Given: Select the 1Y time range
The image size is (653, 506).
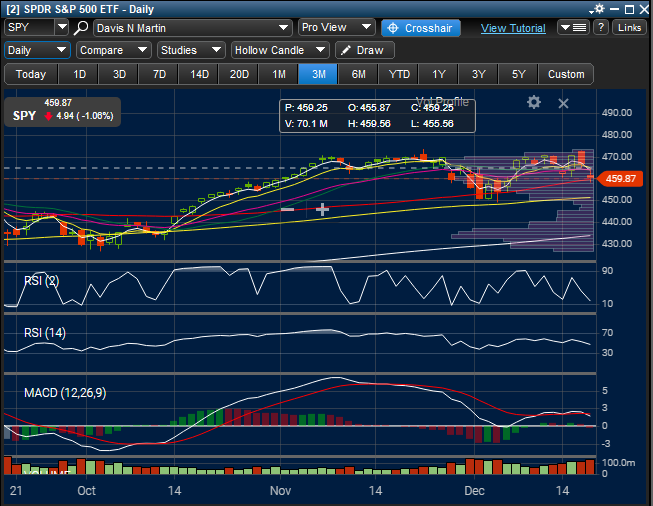Looking at the screenshot, I should (x=439, y=74).
